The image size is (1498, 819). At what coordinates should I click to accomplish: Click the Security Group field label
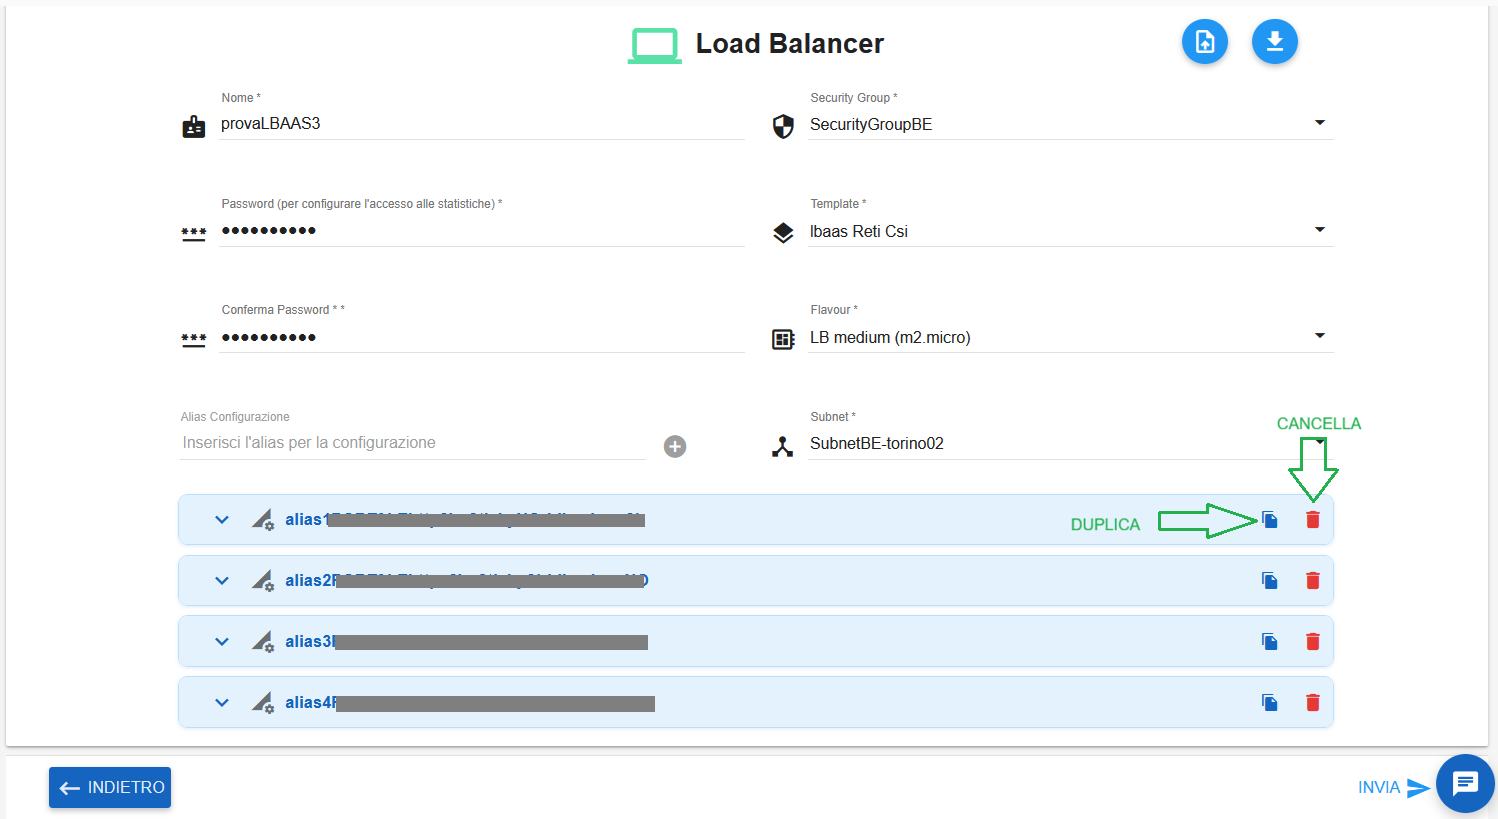tap(854, 98)
